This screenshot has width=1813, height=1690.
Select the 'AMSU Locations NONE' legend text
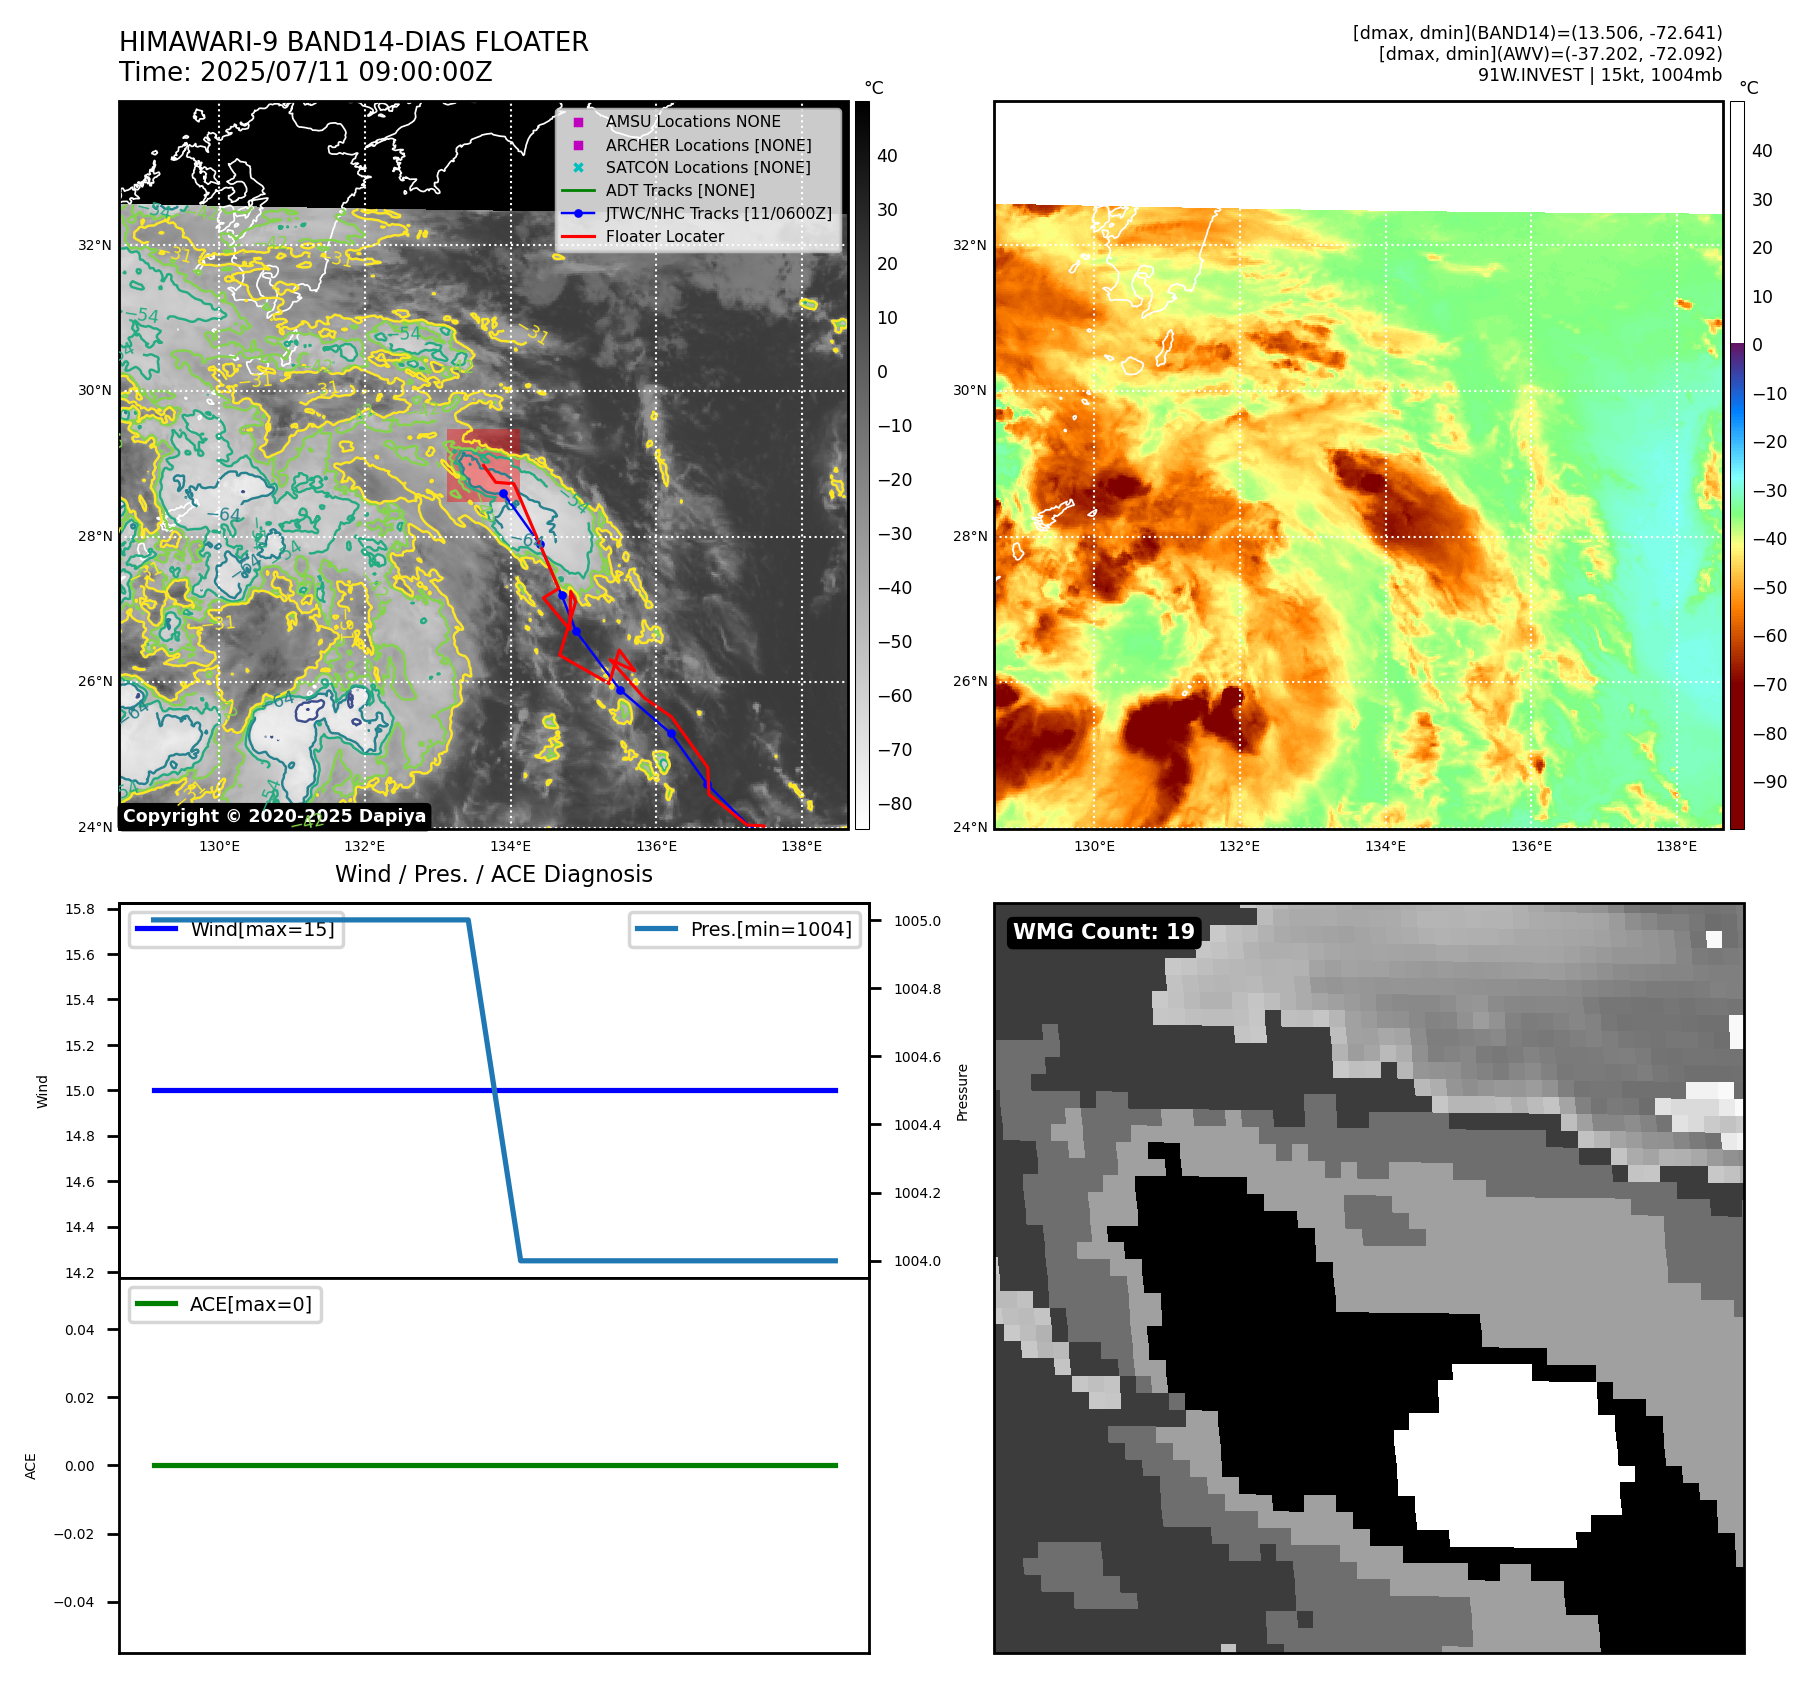[693, 122]
